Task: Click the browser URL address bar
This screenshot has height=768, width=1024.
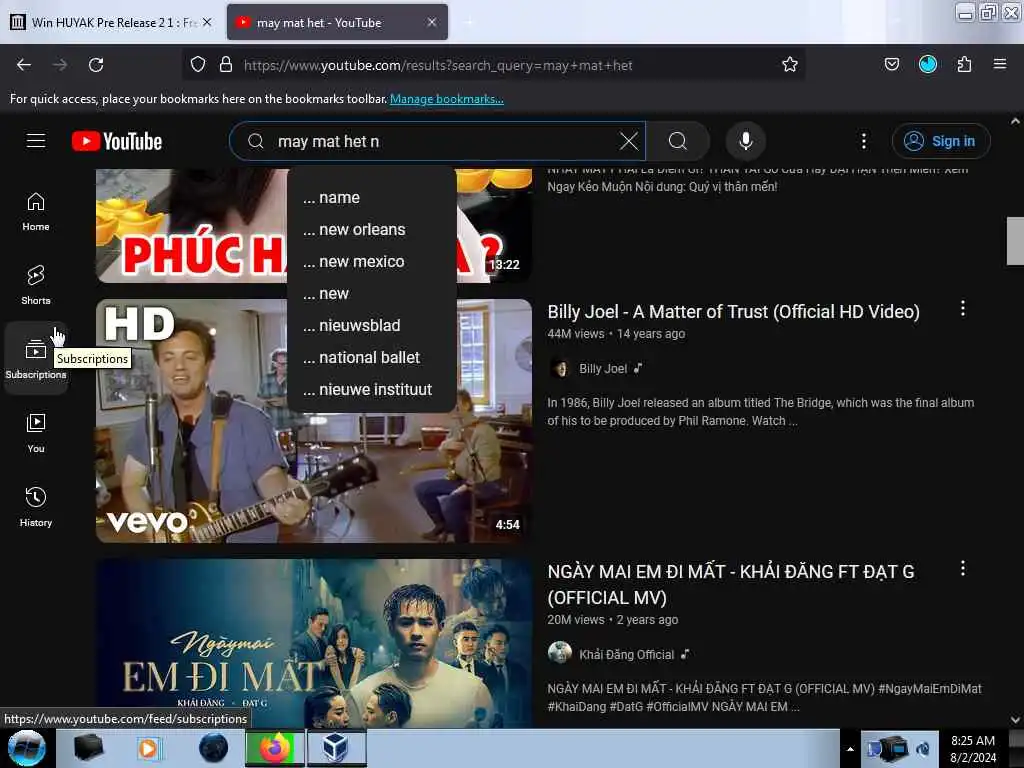Action: click(x=496, y=65)
